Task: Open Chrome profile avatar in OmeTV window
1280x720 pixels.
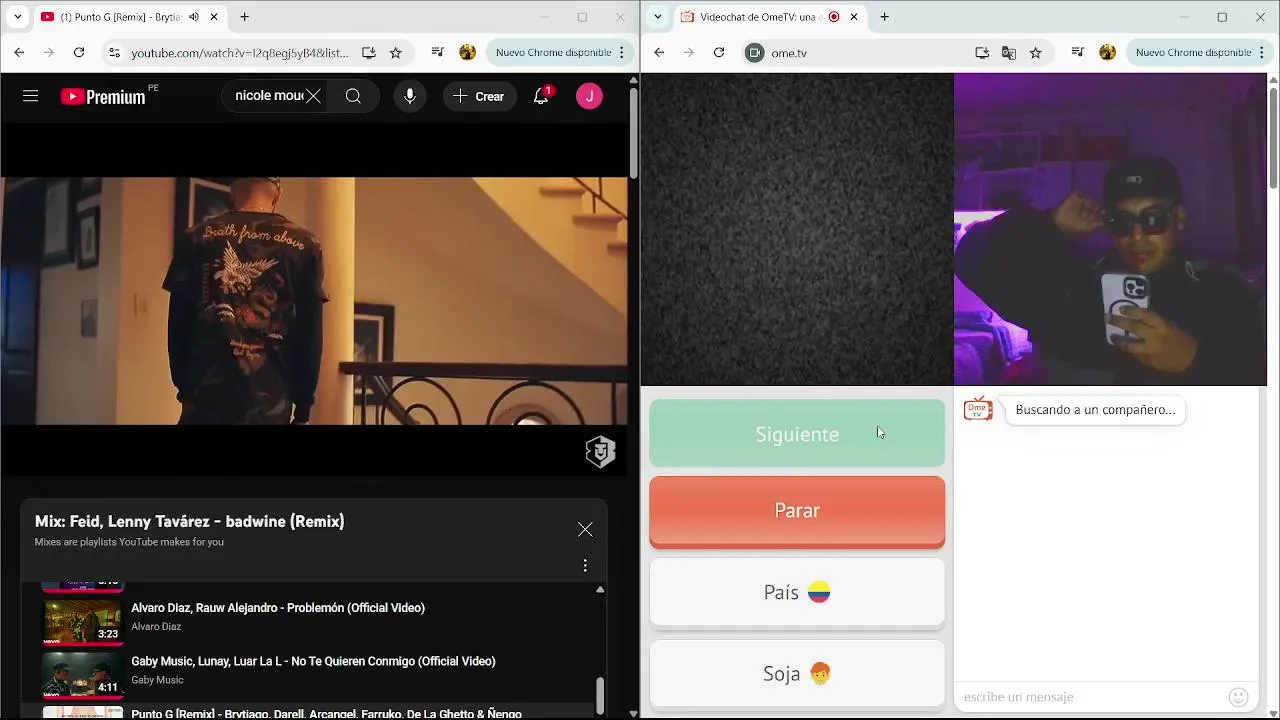Action: (1107, 53)
